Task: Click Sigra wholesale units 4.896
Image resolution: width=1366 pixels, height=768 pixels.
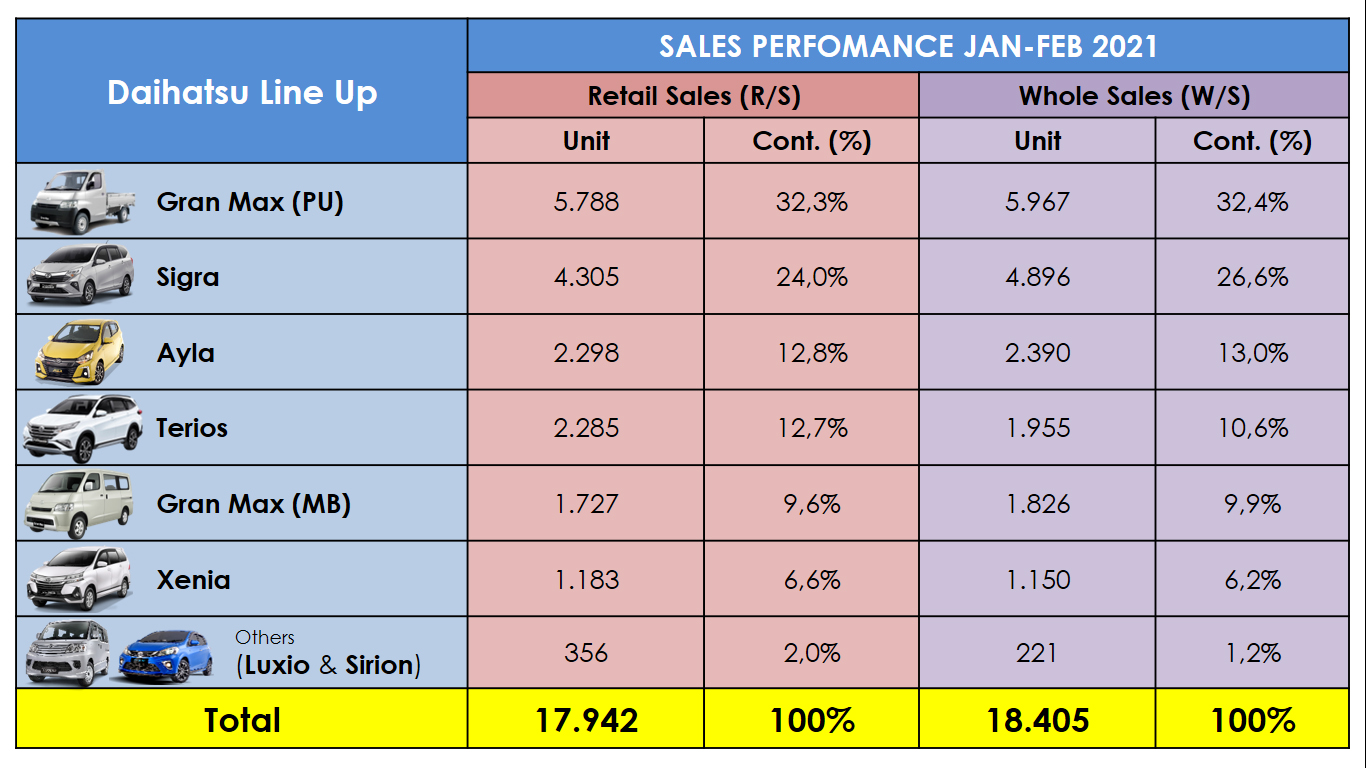Action: click(x=1037, y=277)
